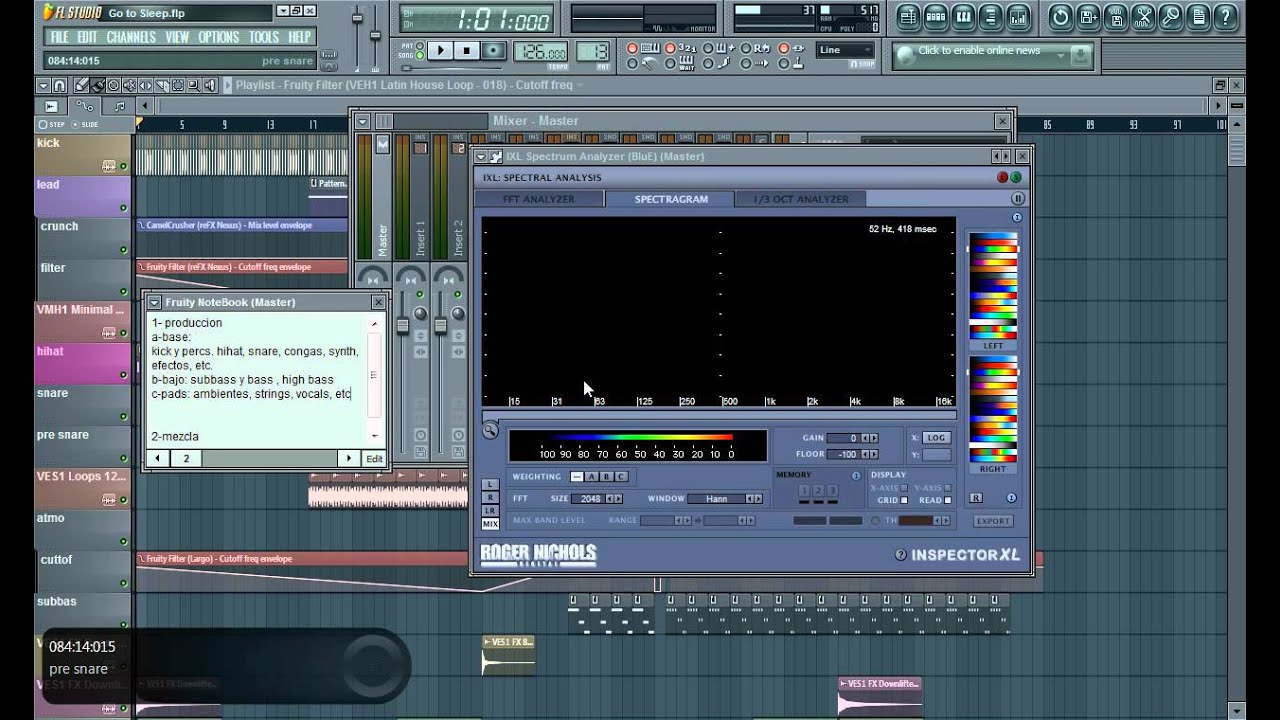
Task: Click the pause icon in Spectral Analysis
Action: click(1018, 199)
